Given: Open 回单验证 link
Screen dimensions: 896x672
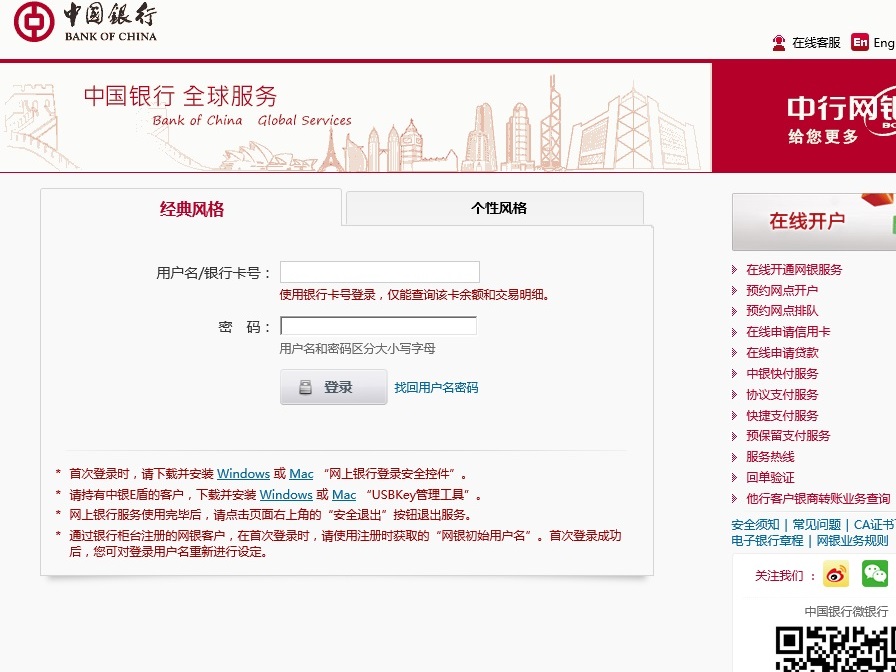Looking at the screenshot, I should (770, 477).
